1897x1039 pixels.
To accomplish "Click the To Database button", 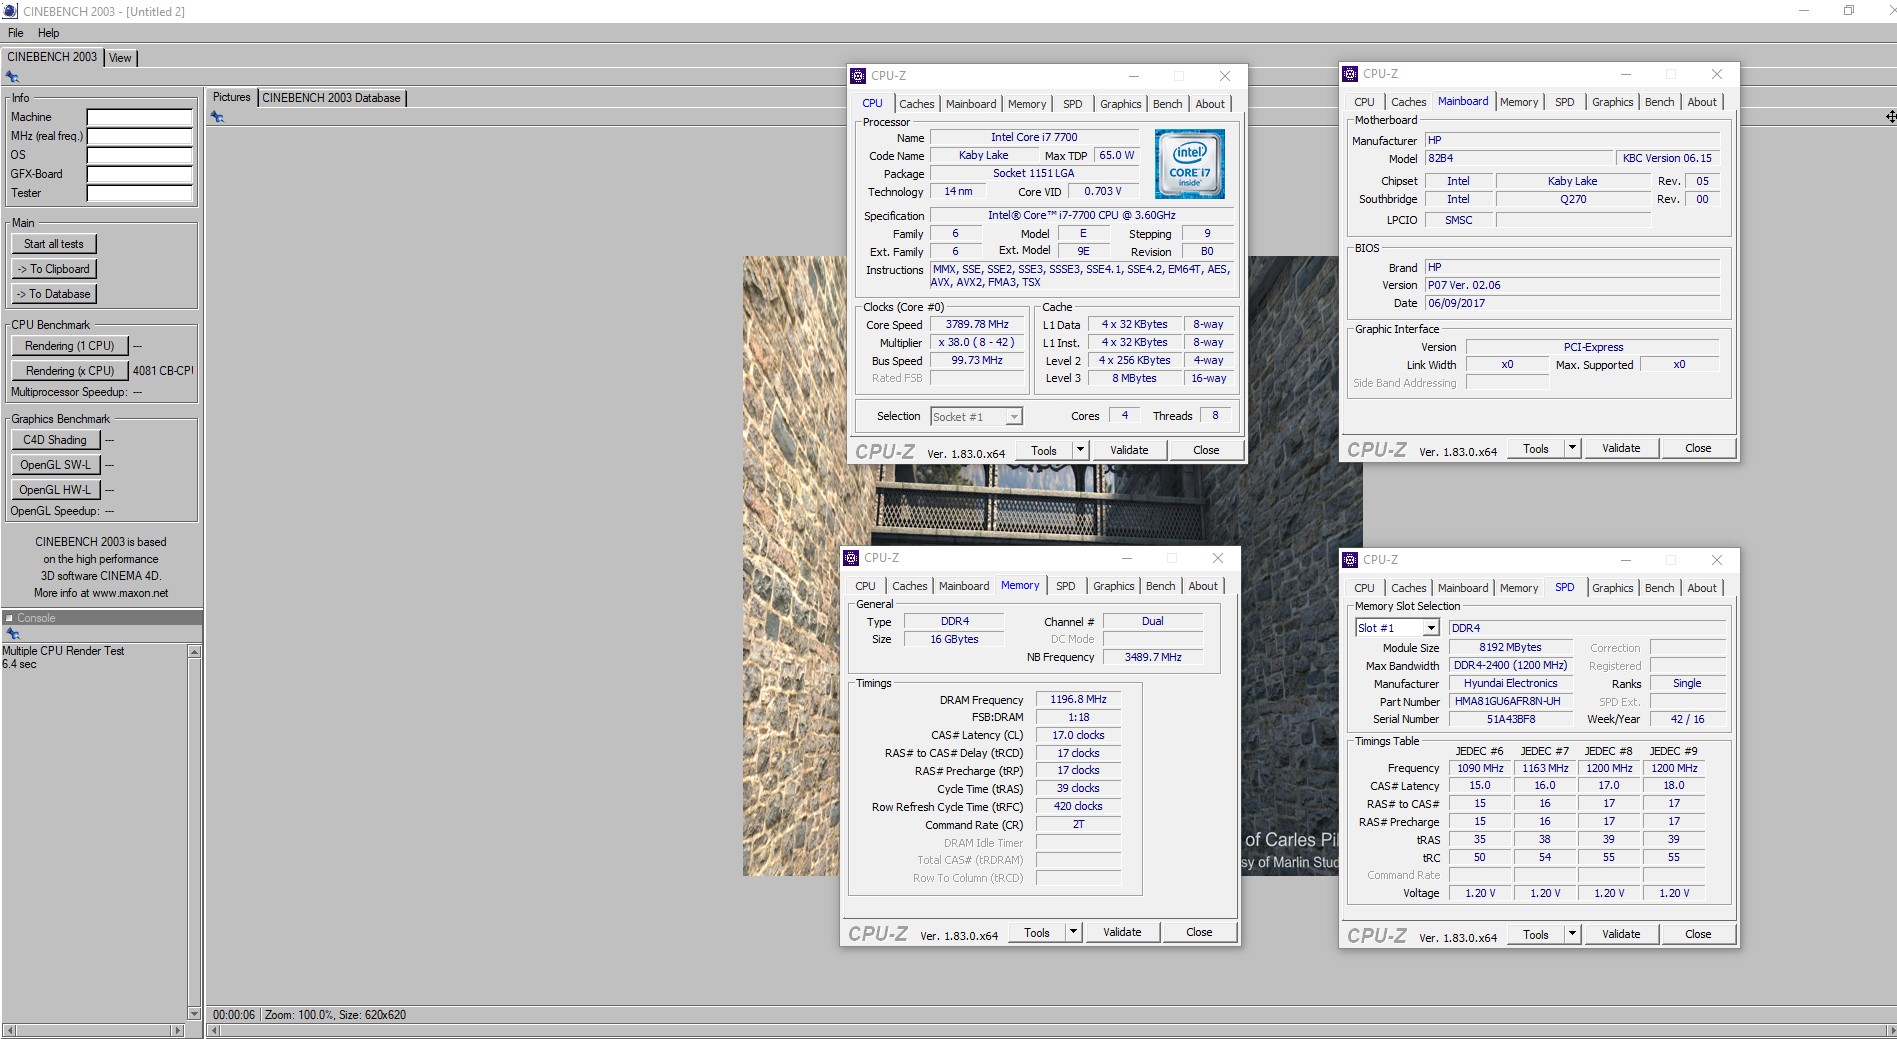I will 54,294.
